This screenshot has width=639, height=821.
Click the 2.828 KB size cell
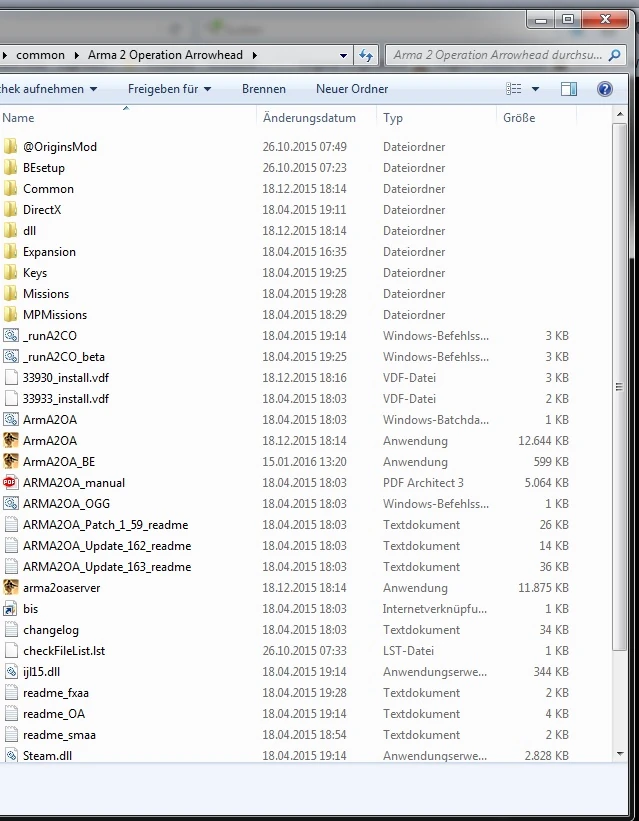coord(547,756)
